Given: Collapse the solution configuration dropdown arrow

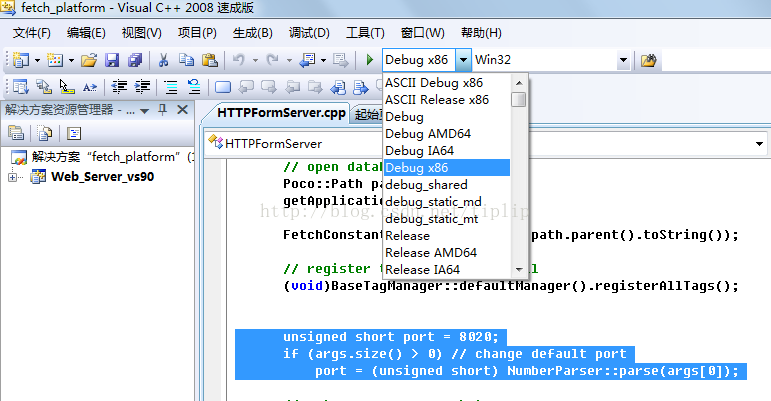Looking at the screenshot, I should point(463,60).
